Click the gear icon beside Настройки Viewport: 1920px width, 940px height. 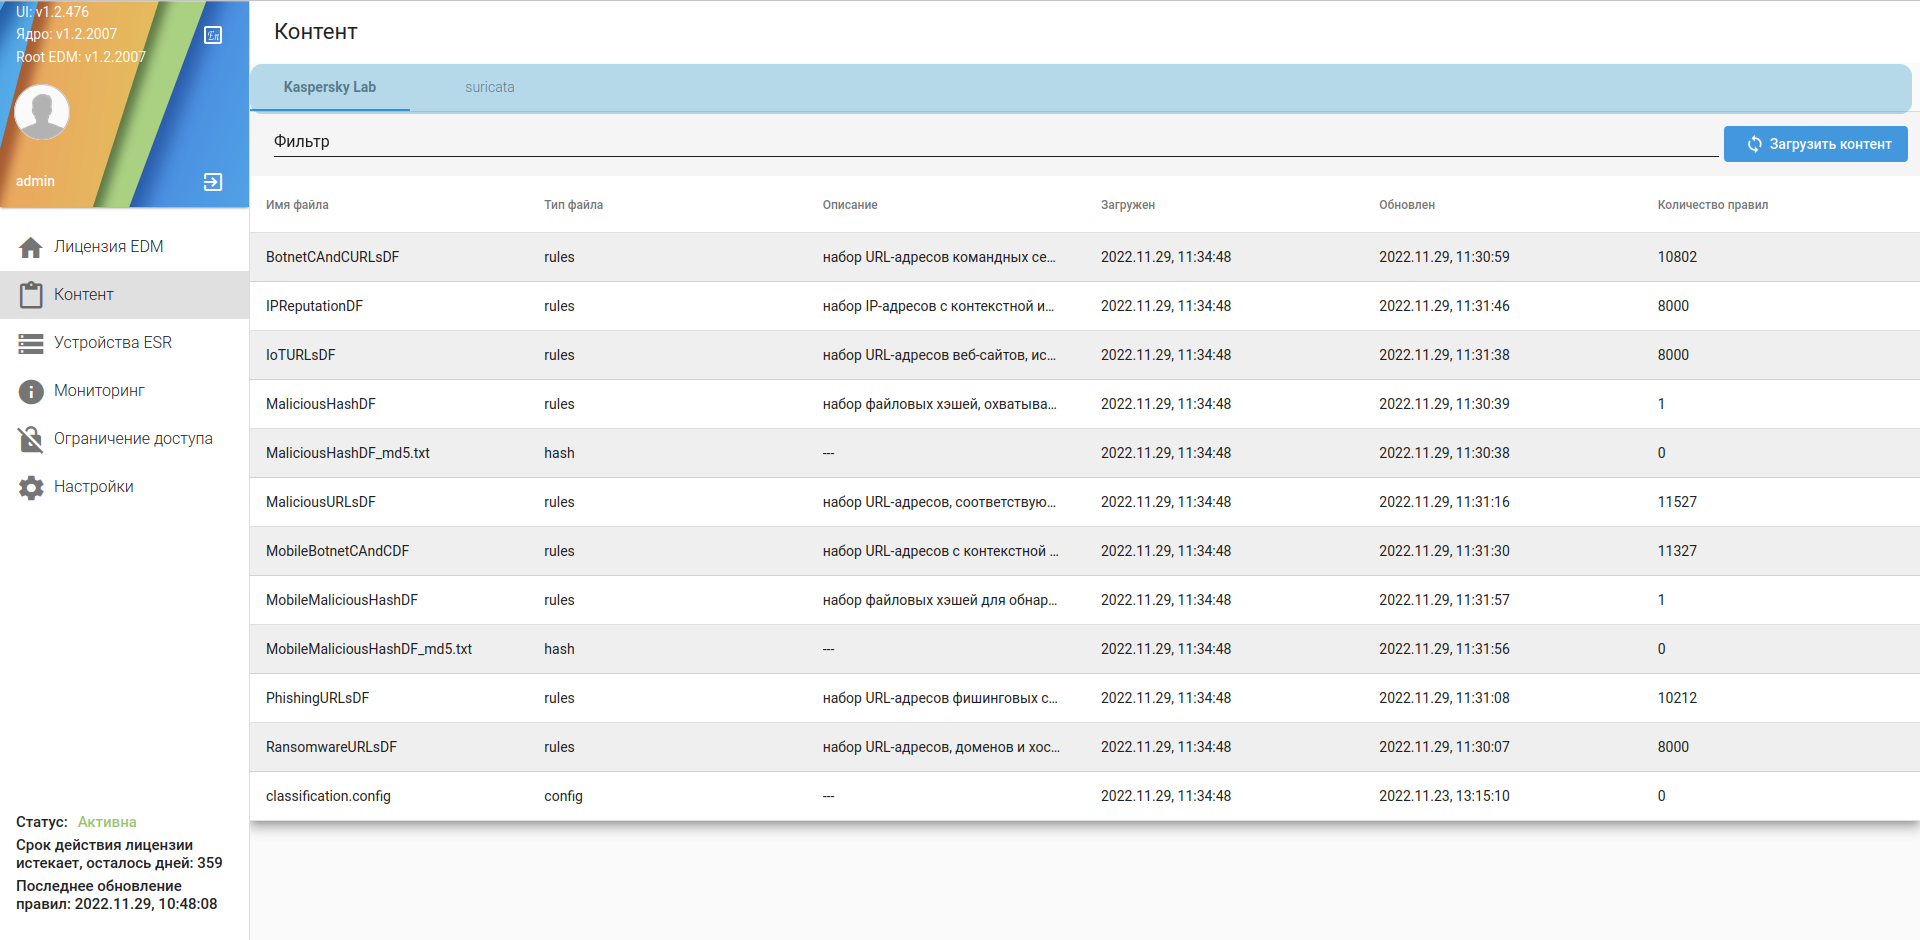(x=31, y=487)
